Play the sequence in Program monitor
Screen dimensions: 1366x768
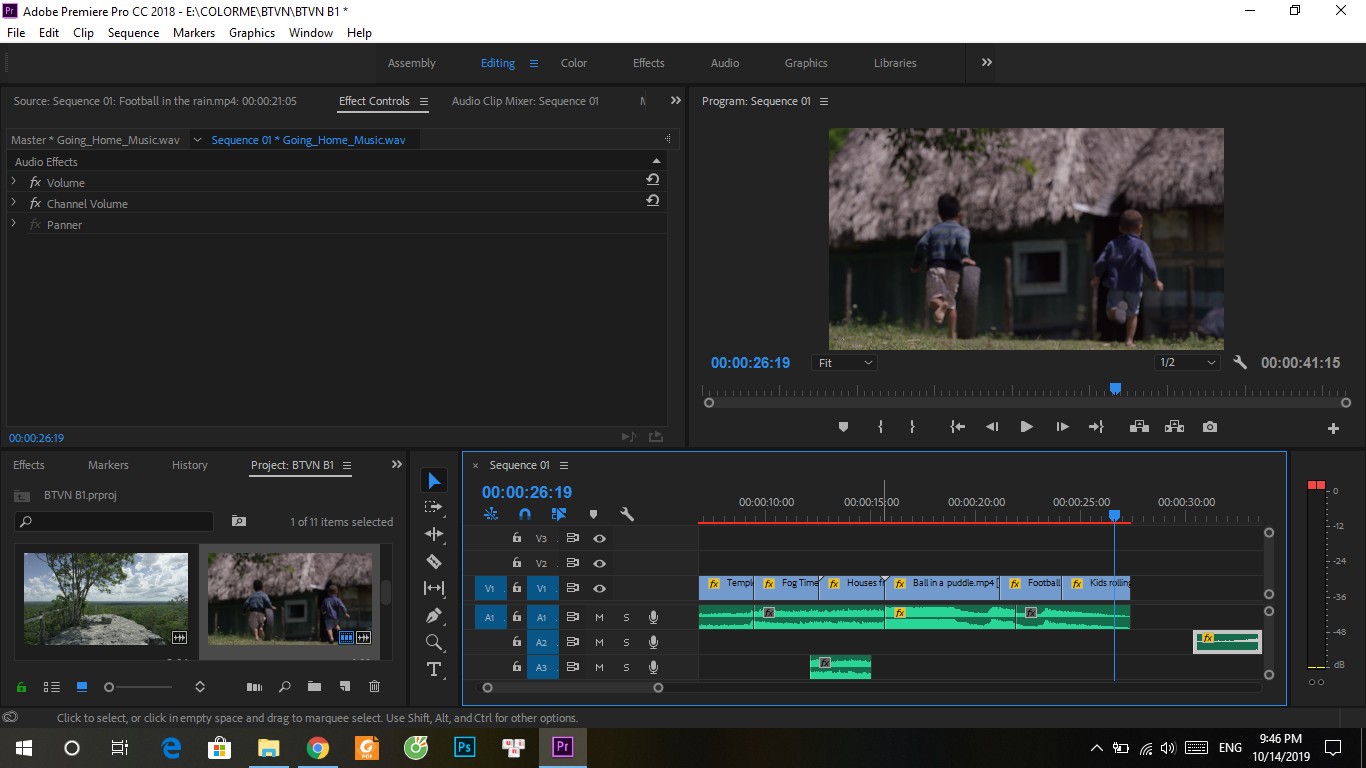tap(1026, 427)
